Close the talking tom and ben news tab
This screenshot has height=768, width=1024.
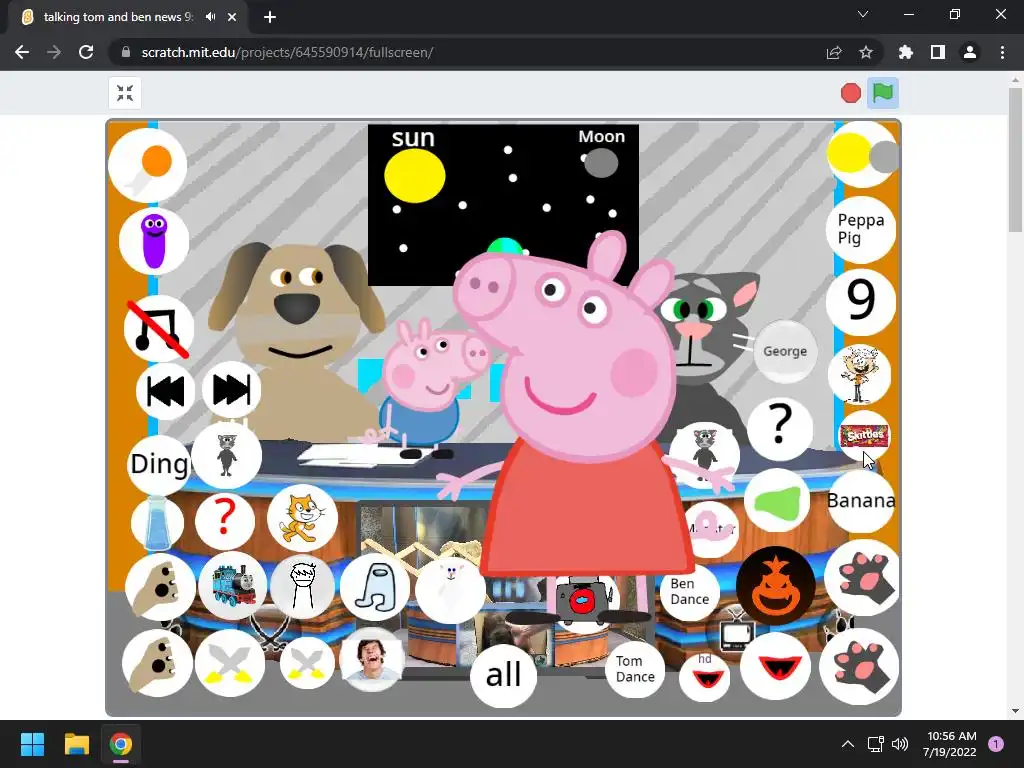pos(232,17)
